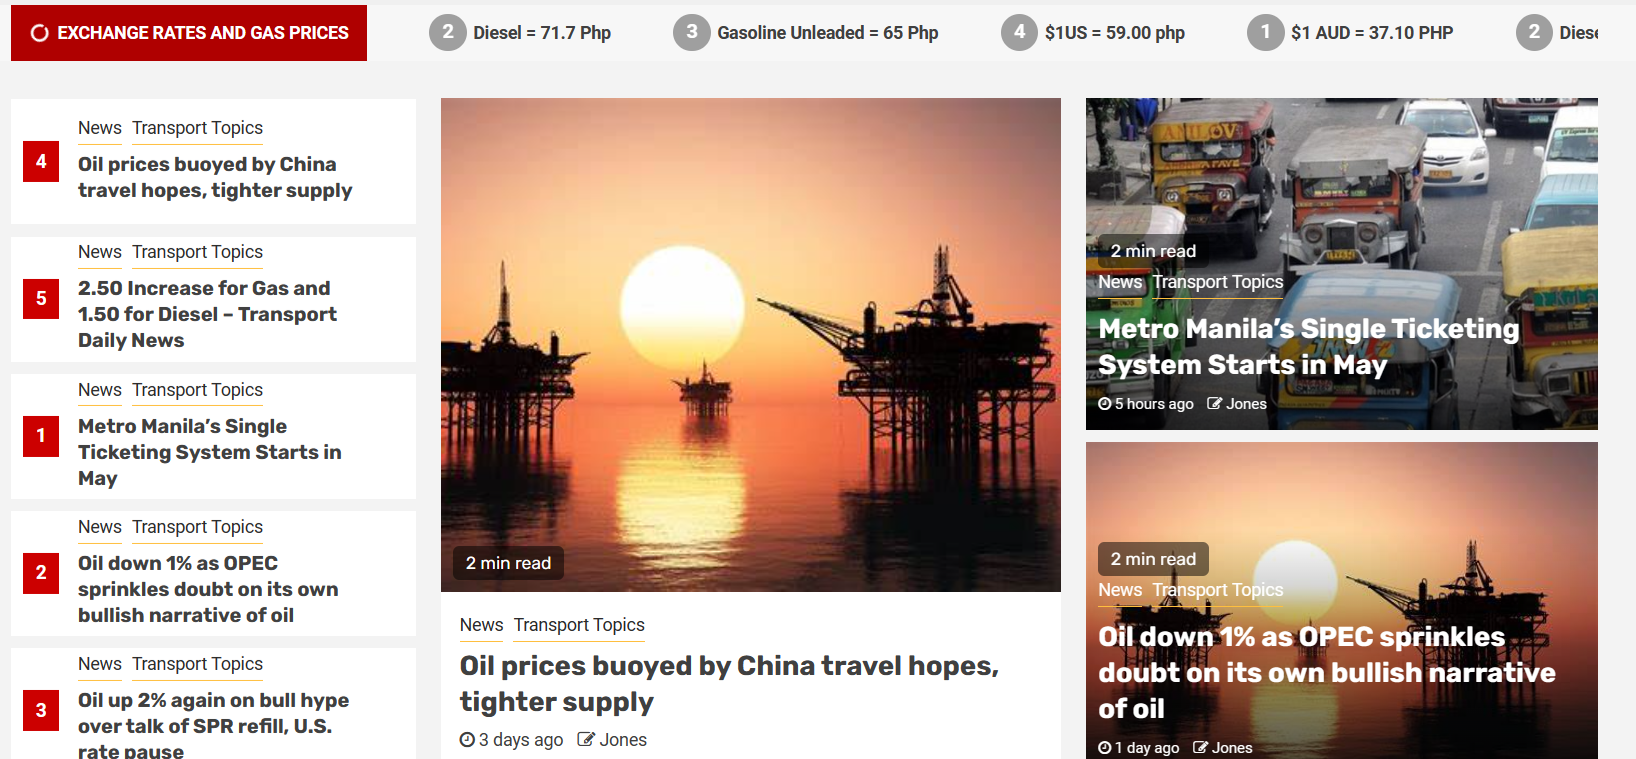Screen dimensions: 1636x759
Task: Click clock icon next to 1 day ago
Action: [x=1105, y=748]
